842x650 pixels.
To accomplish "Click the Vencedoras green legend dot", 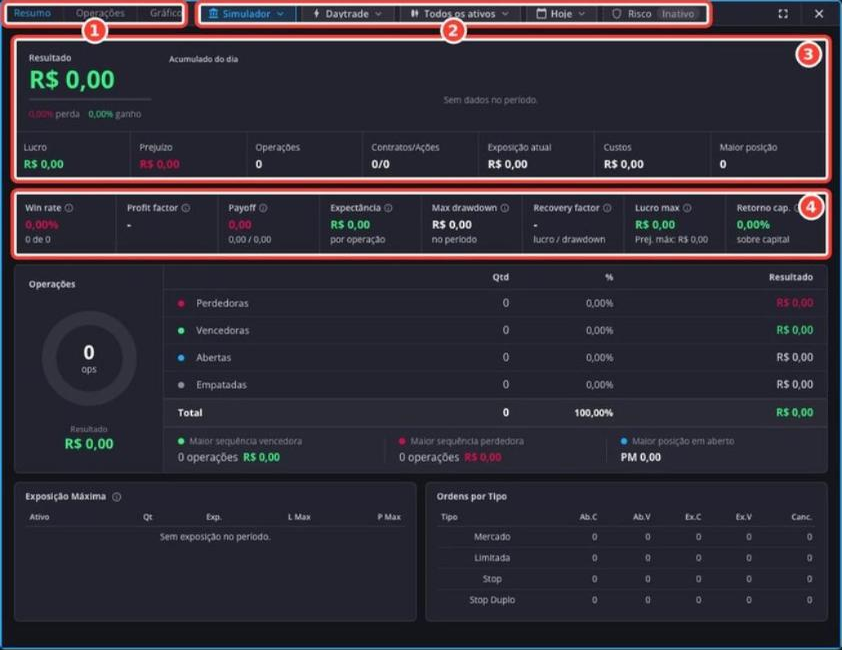I will pos(182,331).
